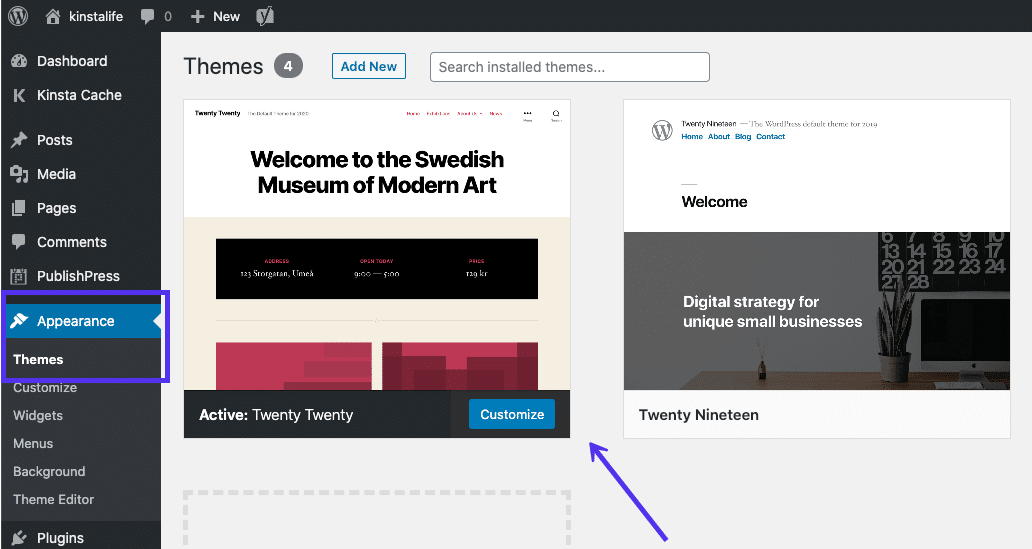Select the Twenty Nineteen theme thumbnail
1032x549 pixels.
pyautogui.click(x=816, y=245)
